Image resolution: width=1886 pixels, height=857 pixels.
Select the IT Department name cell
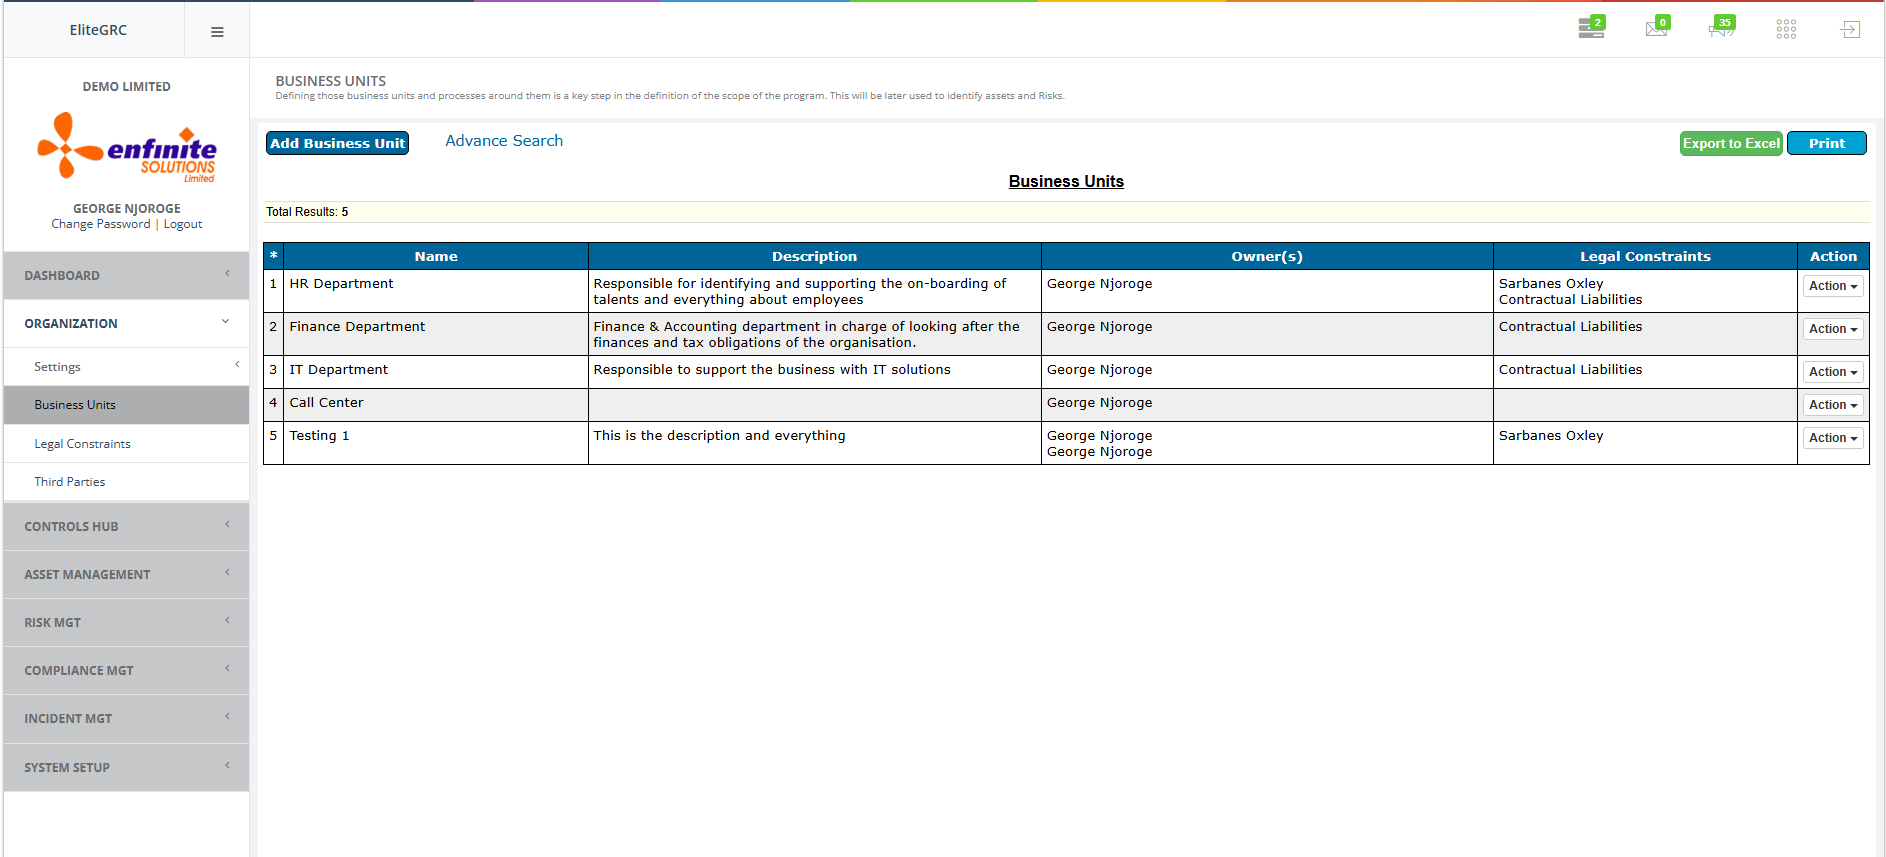pos(436,372)
